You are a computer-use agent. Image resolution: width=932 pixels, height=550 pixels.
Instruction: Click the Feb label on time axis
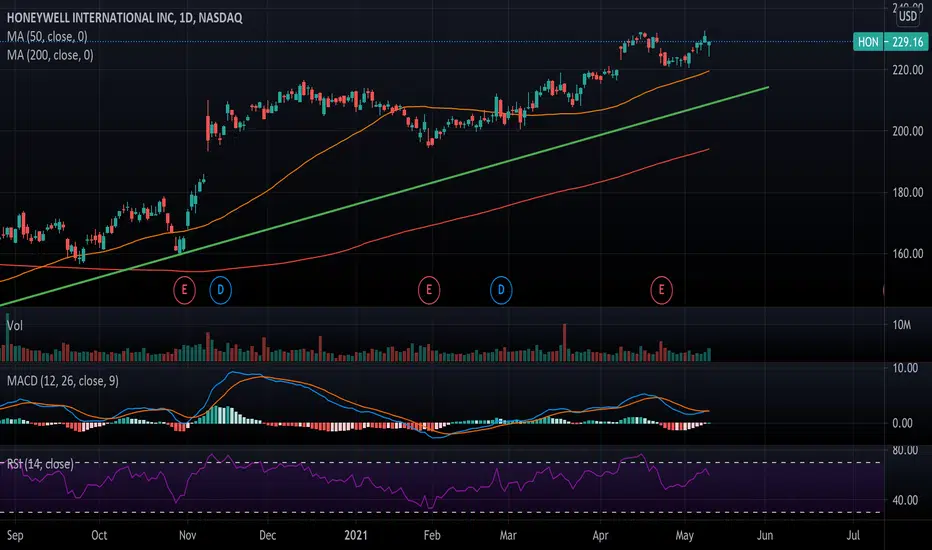(x=432, y=535)
